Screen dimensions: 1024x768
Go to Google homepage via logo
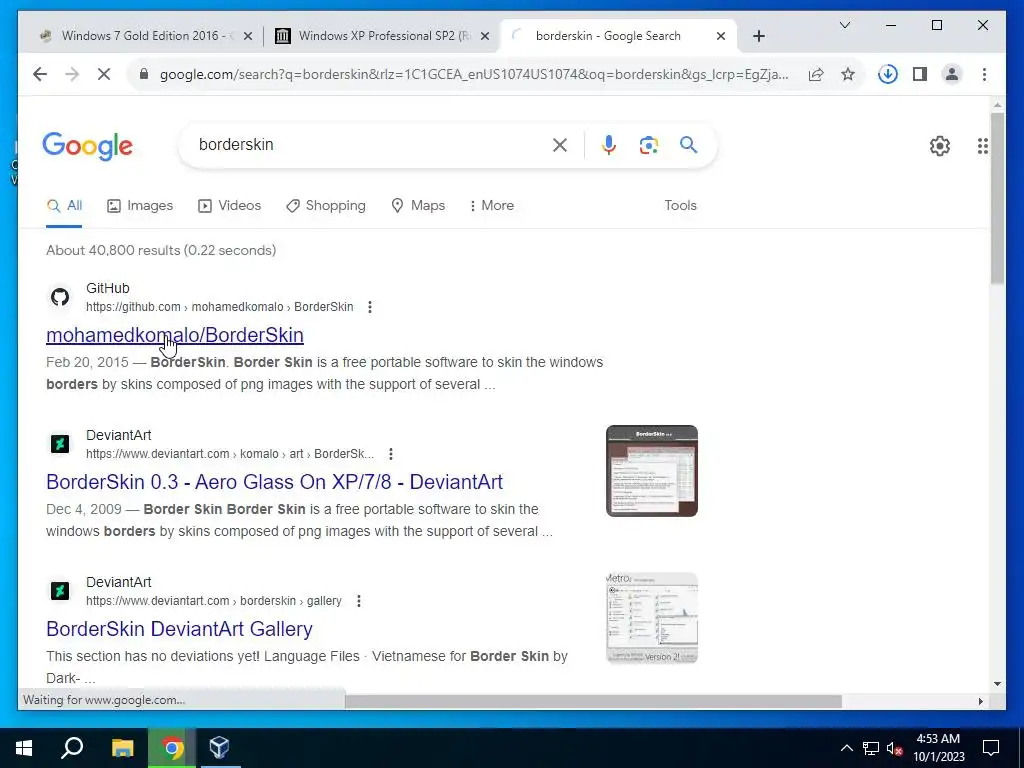coord(88,146)
